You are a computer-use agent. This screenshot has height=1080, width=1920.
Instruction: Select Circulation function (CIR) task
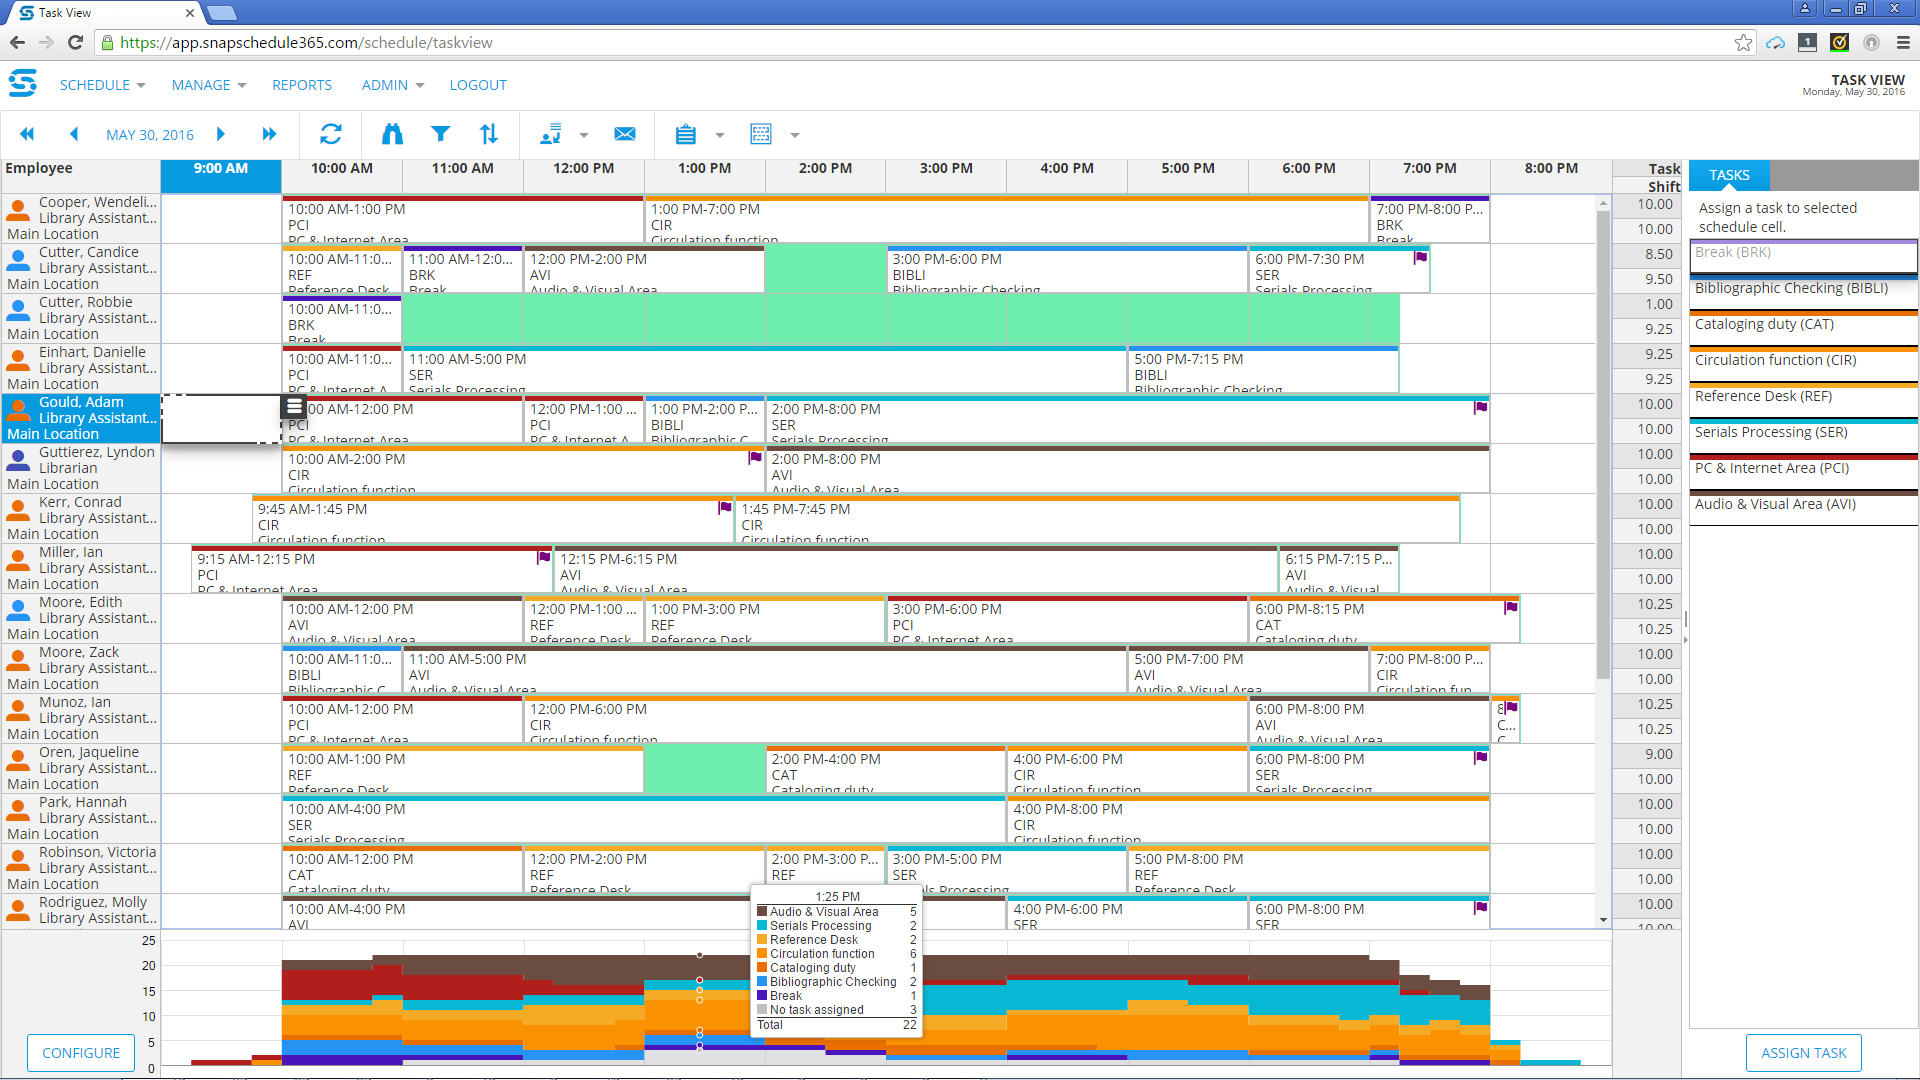[1775, 360]
